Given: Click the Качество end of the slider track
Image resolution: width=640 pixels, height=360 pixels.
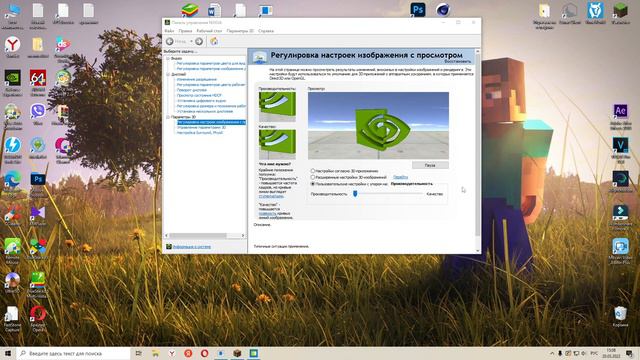Looking at the screenshot, I should (x=422, y=194).
